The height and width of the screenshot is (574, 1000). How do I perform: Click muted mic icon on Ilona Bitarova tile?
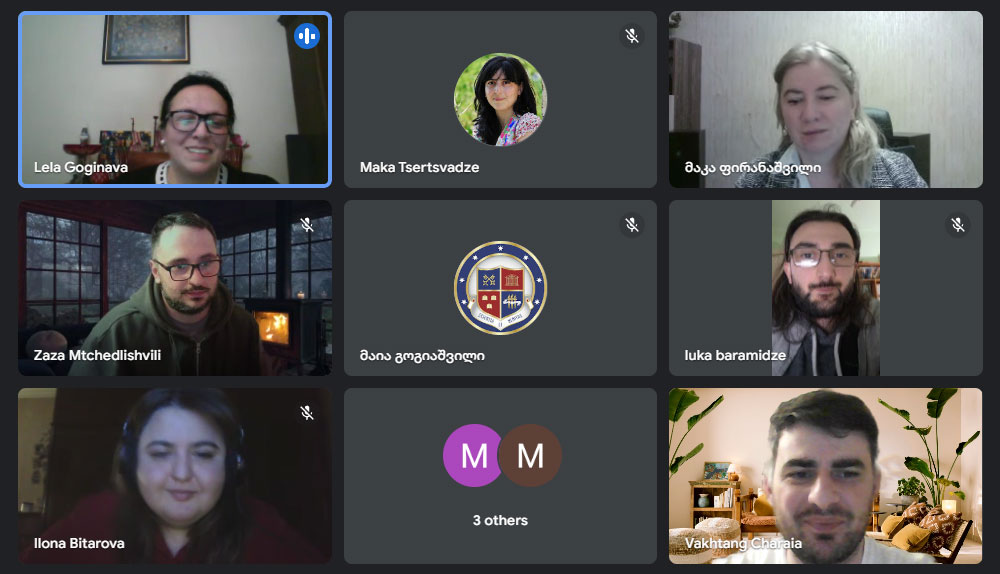[307, 413]
